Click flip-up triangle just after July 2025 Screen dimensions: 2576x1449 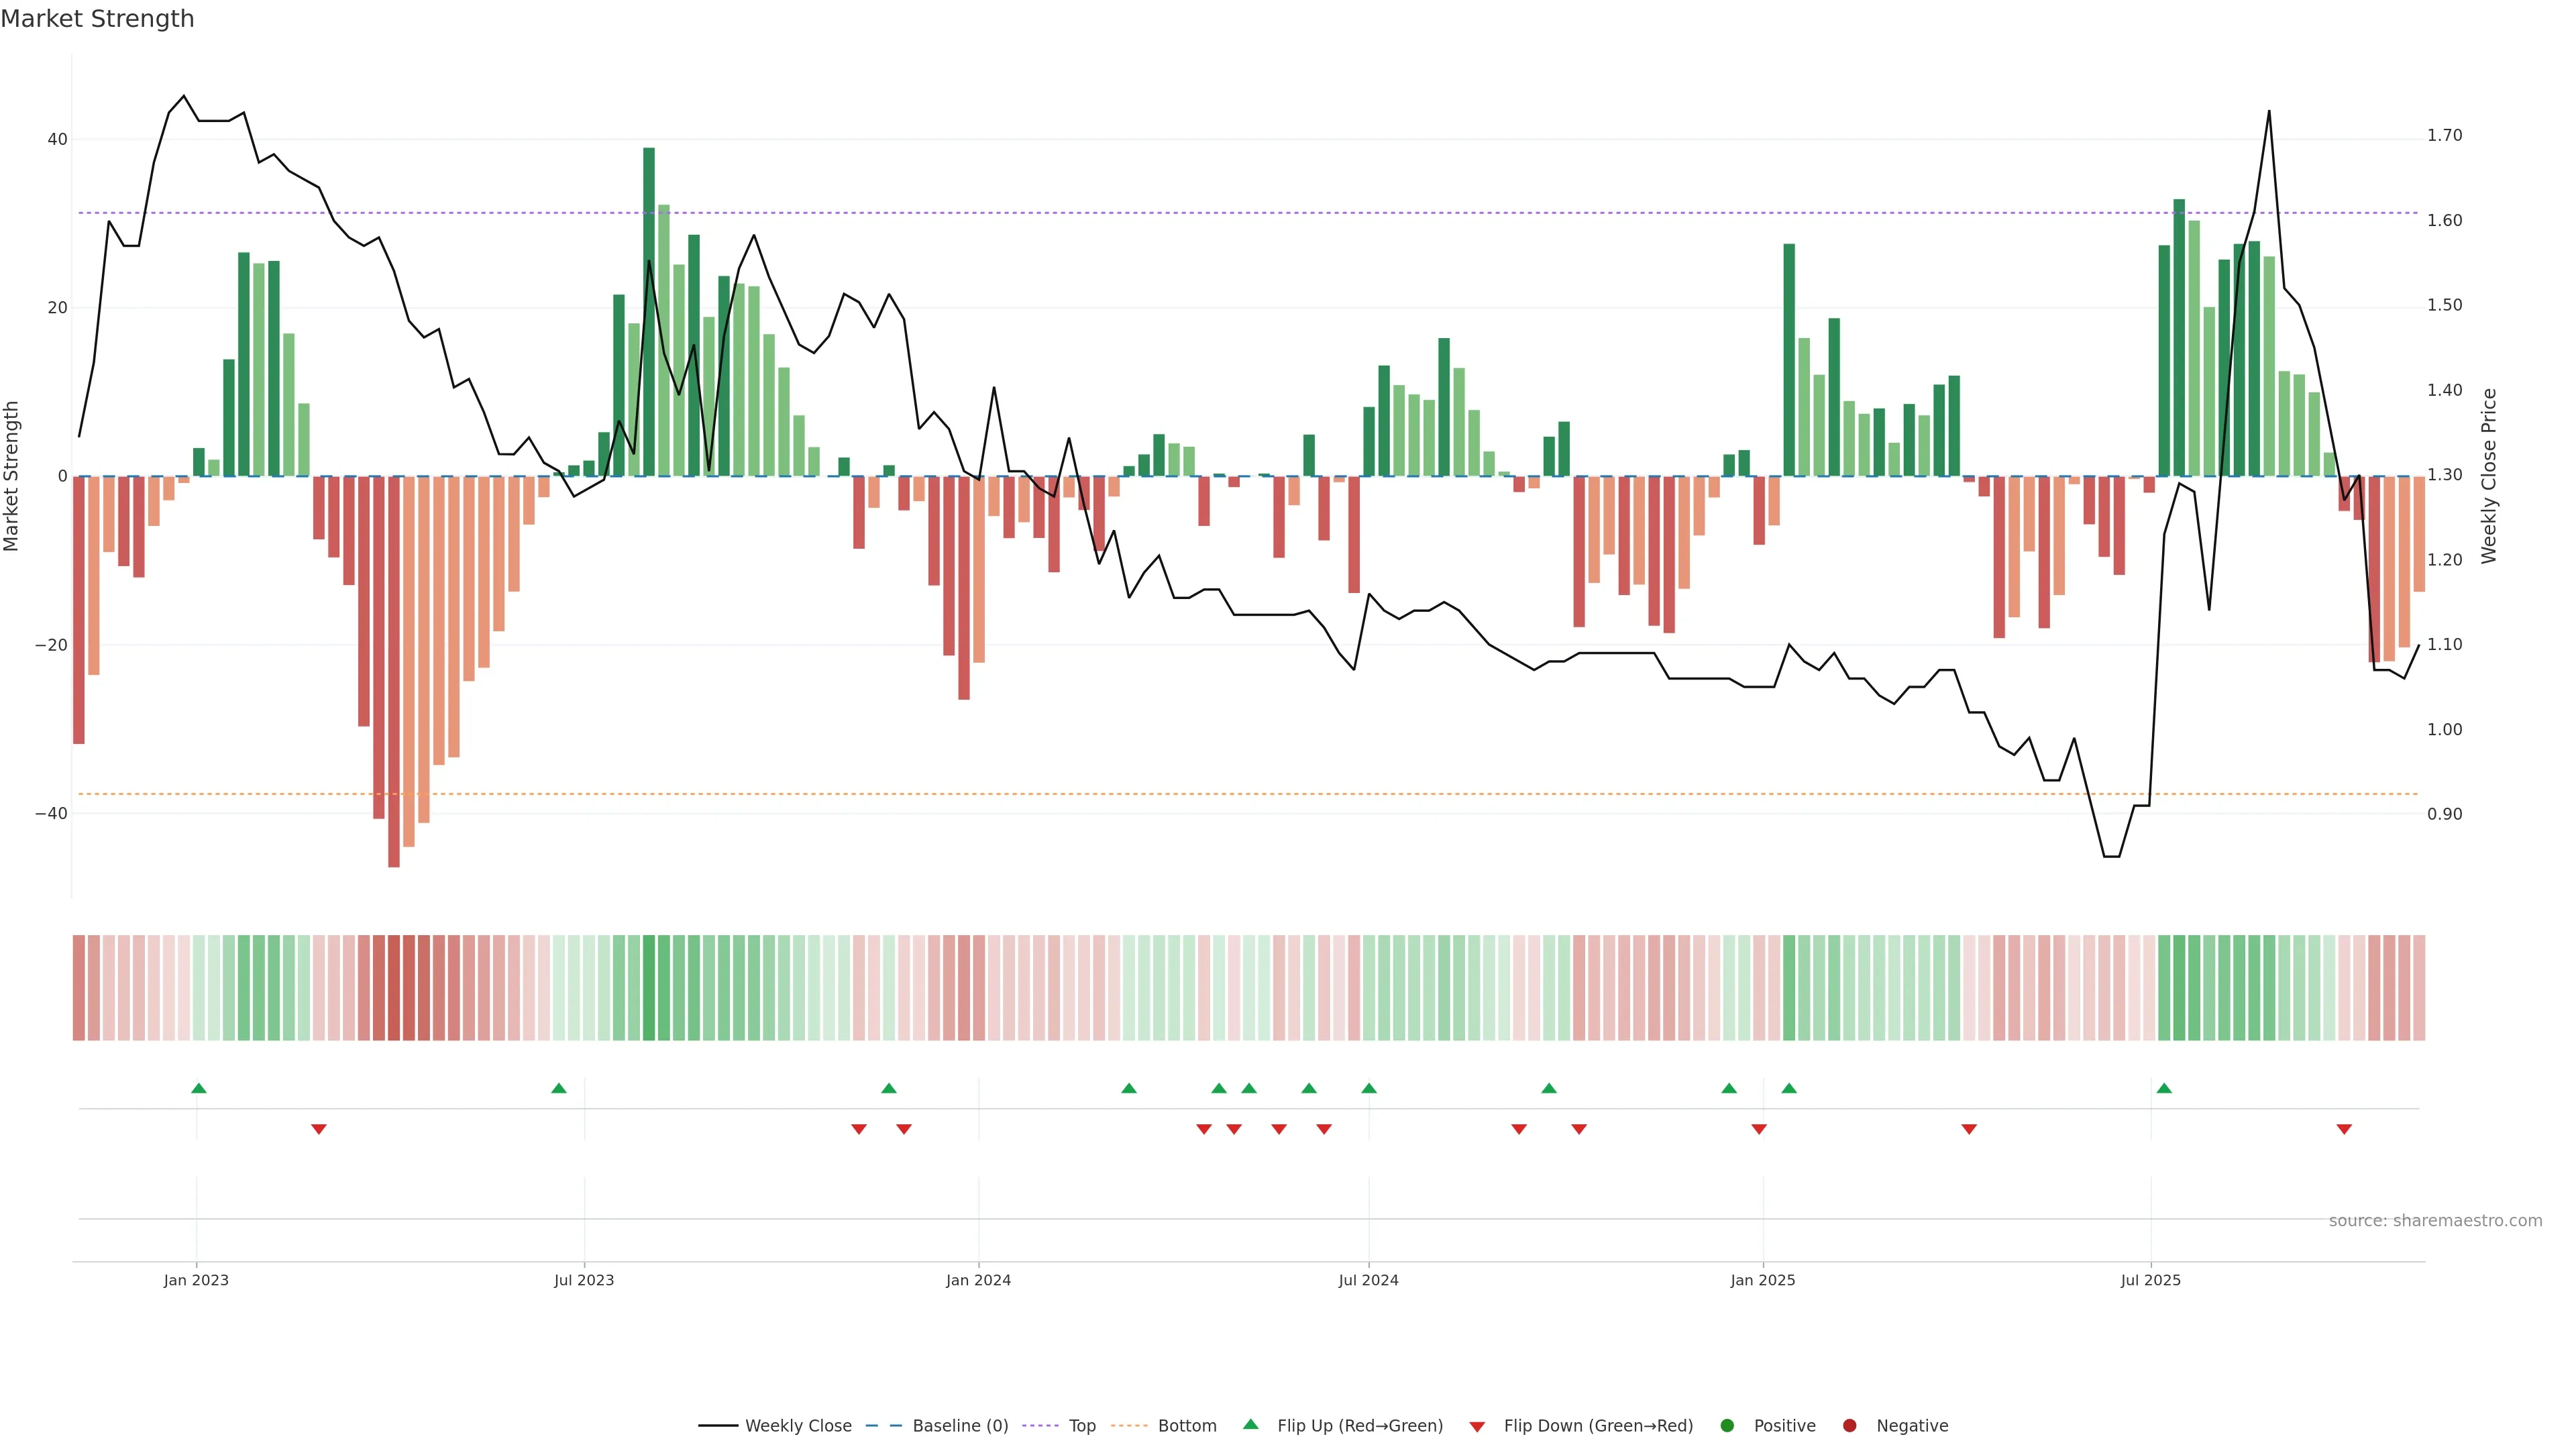(2164, 1088)
